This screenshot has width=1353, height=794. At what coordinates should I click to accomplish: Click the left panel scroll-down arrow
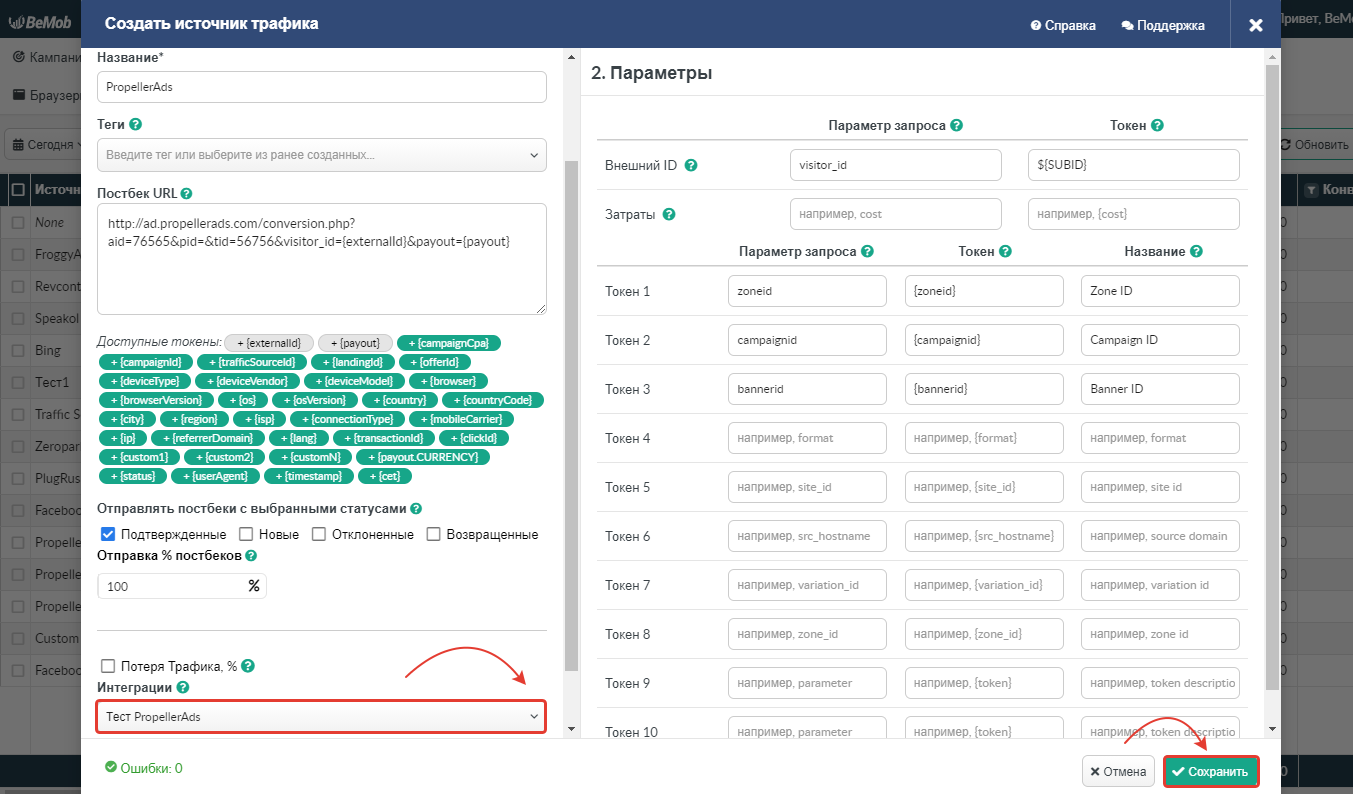[572, 729]
